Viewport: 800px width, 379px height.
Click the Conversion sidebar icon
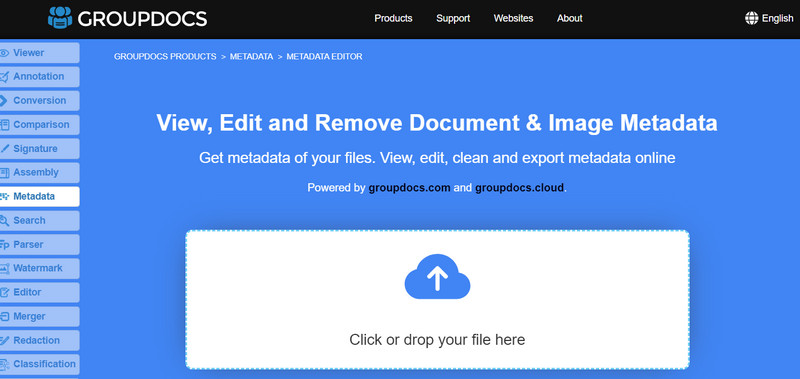point(4,101)
